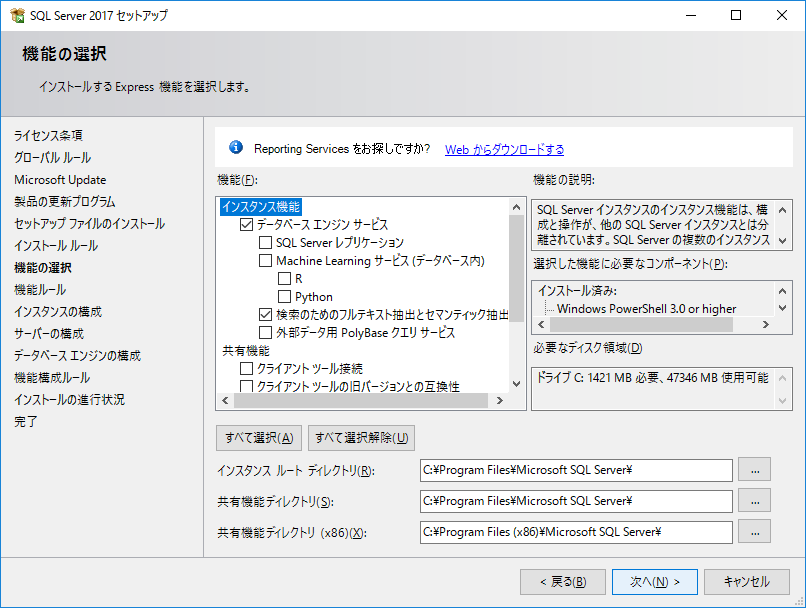Maximize the SQL Server setup window
This screenshot has height=608, width=806.
736,15
